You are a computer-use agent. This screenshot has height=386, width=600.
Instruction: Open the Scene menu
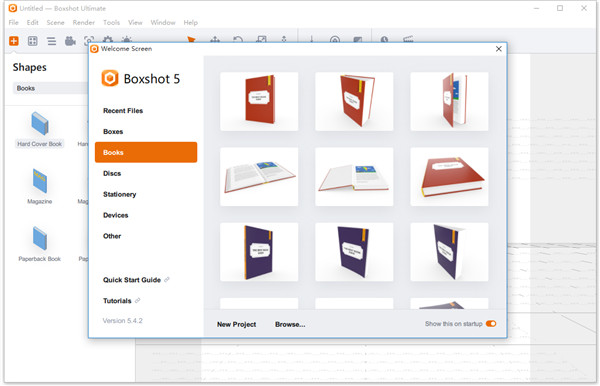pyautogui.click(x=55, y=23)
